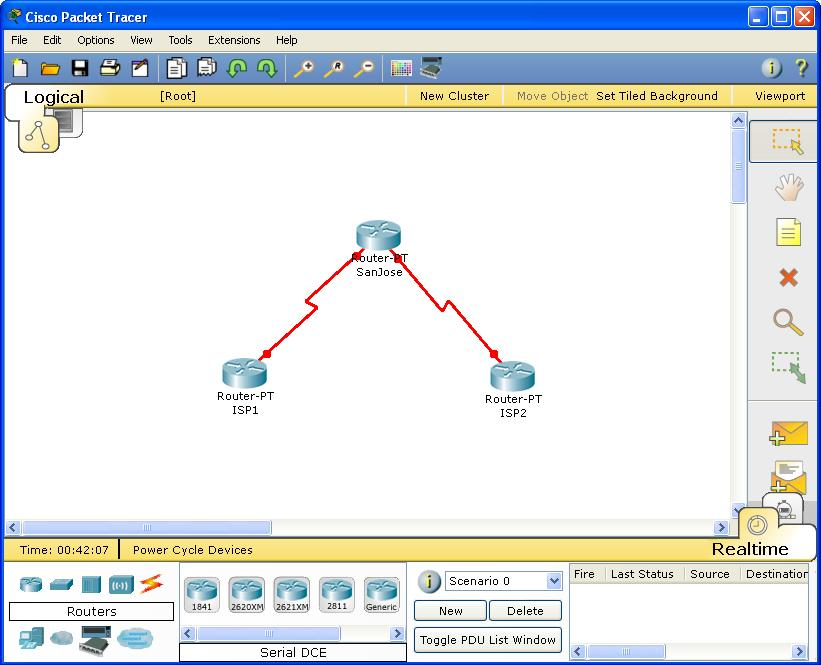Open the Options menu
This screenshot has width=821, height=665.
coord(96,40)
